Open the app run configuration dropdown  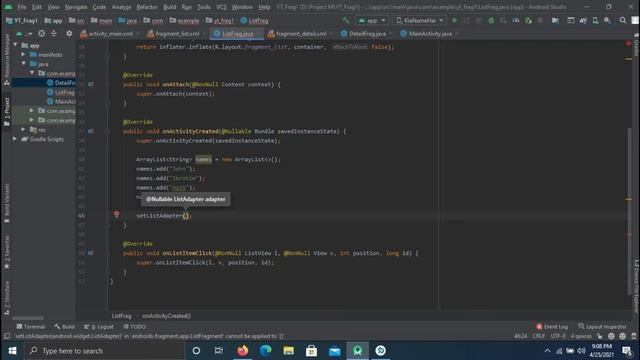[372, 20]
